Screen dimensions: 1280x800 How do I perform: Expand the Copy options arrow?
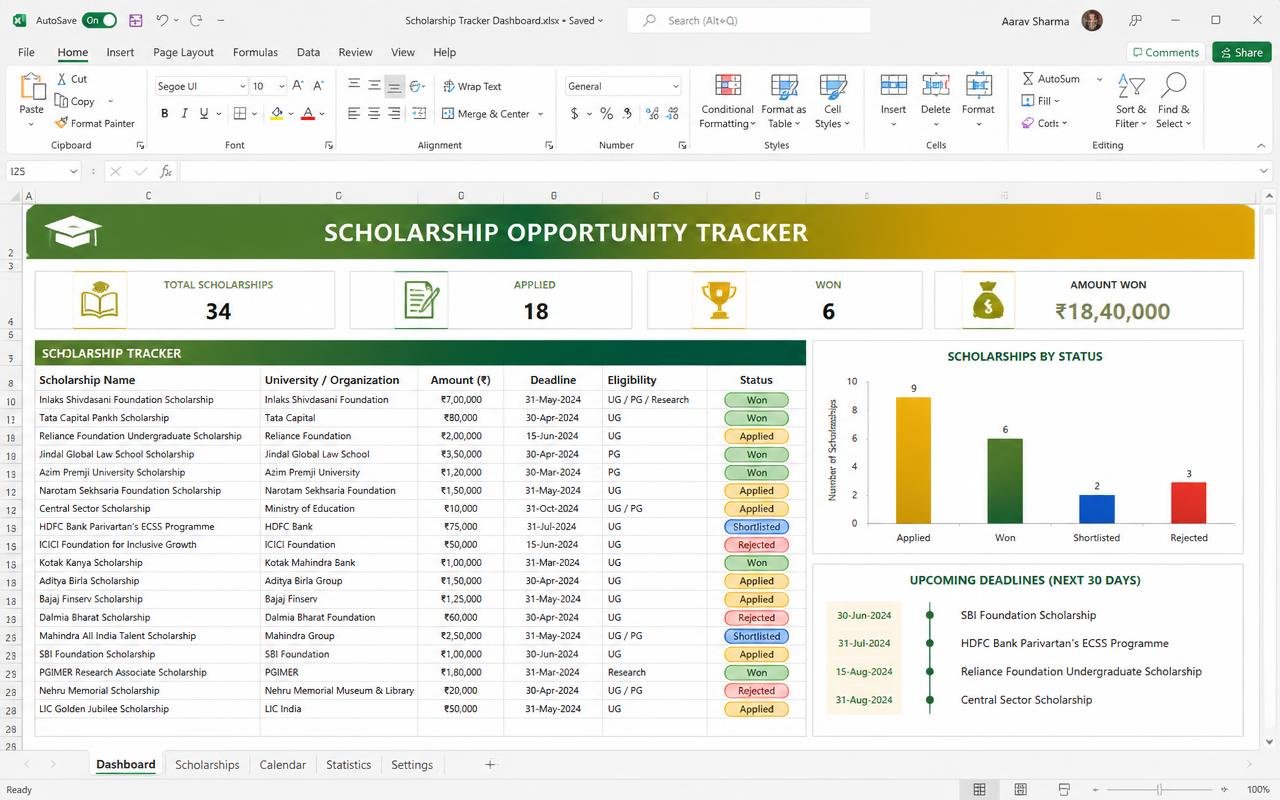click(110, 101)
